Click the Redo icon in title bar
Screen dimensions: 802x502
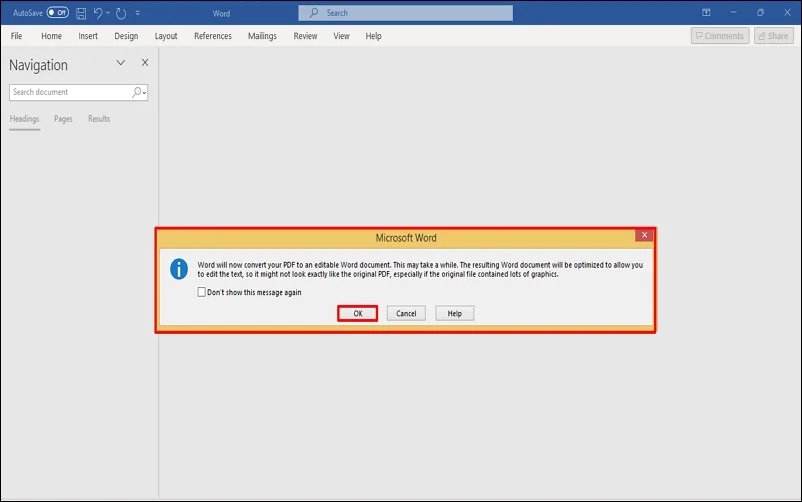pos(121,13)
